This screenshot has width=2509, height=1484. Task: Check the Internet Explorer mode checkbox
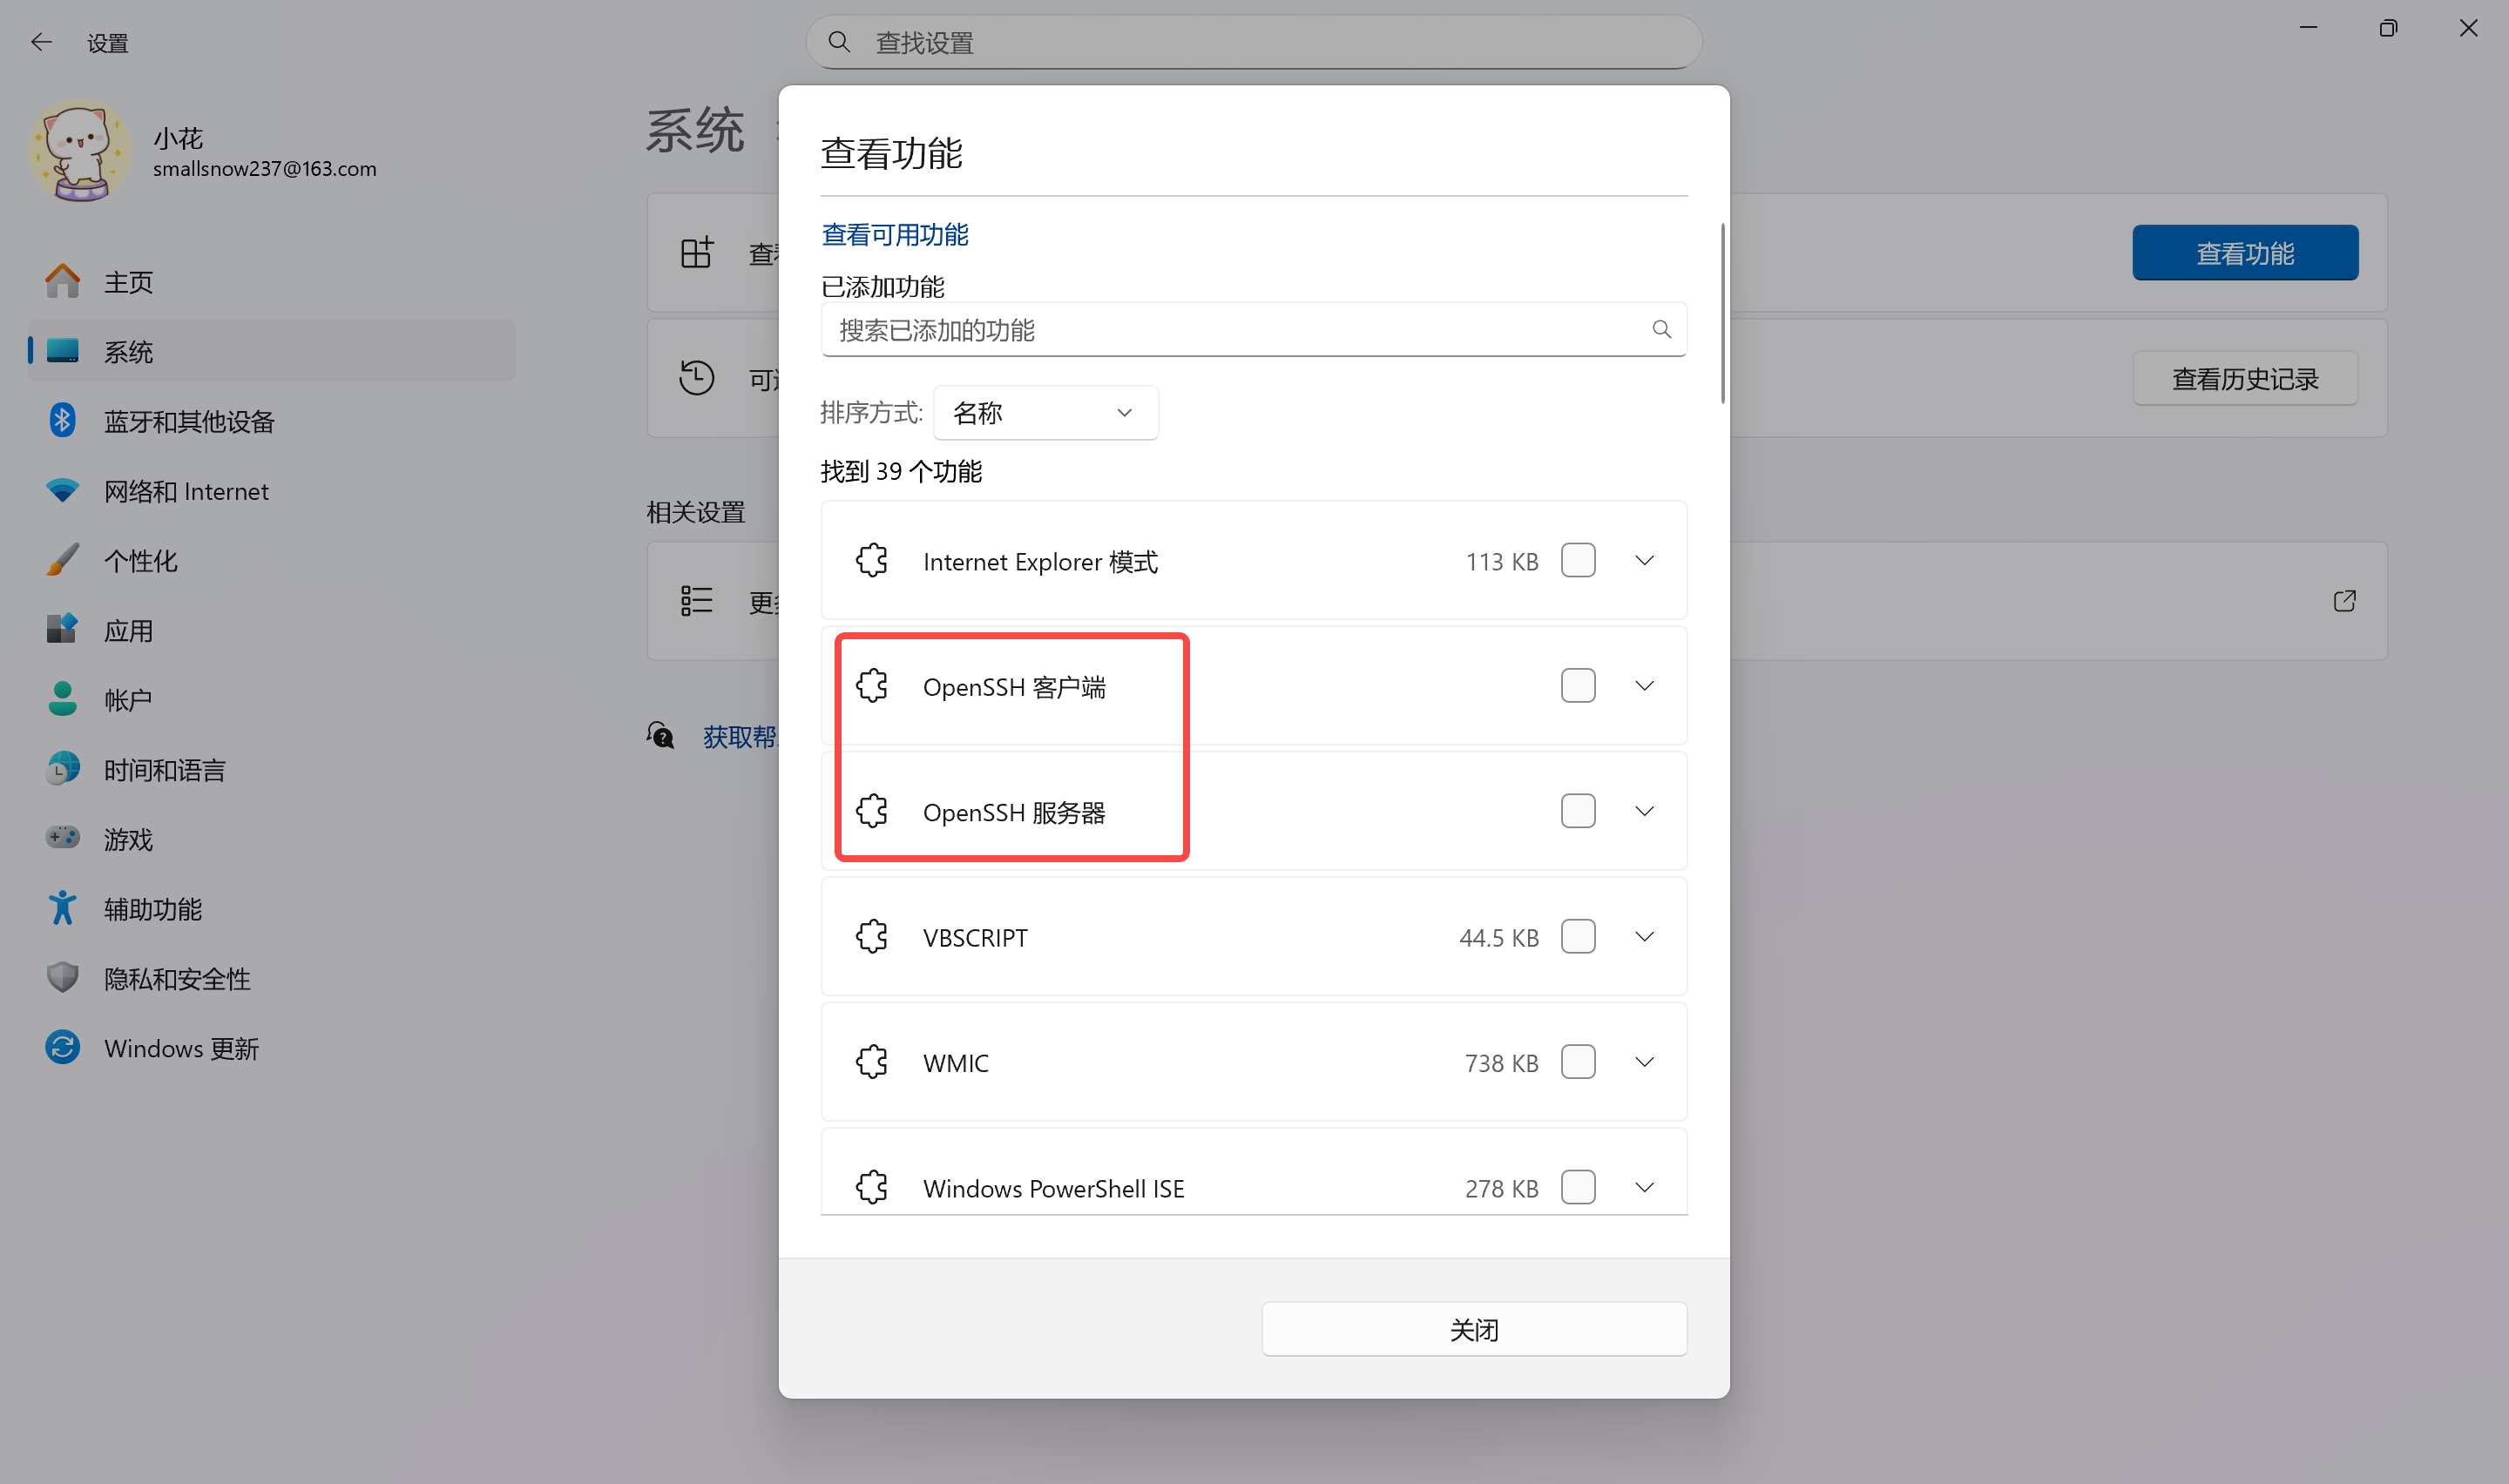pyautogui.click(x=1577, y=561)
